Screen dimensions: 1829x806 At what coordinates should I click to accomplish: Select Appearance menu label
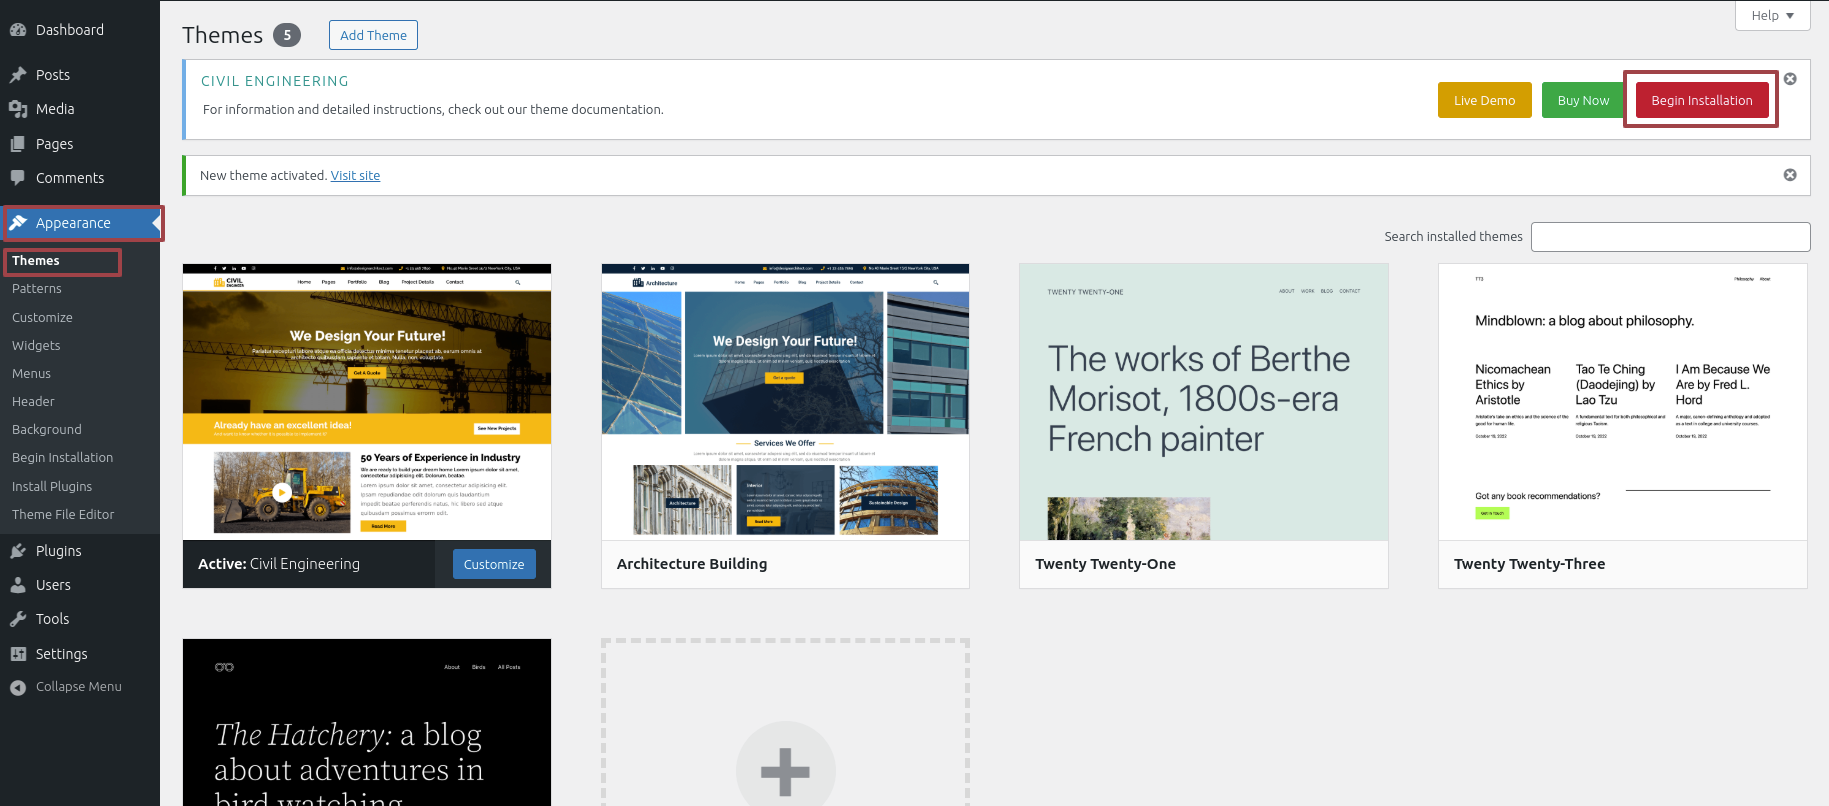73,223
